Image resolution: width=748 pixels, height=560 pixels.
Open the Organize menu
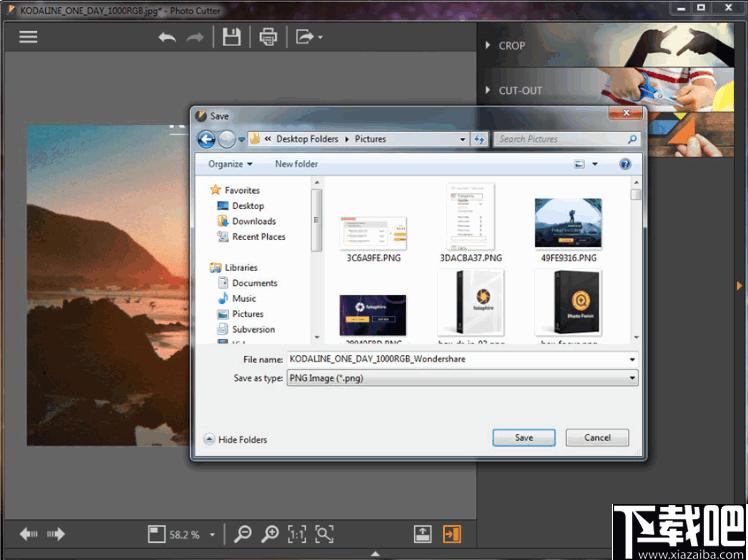pos(230,164)
